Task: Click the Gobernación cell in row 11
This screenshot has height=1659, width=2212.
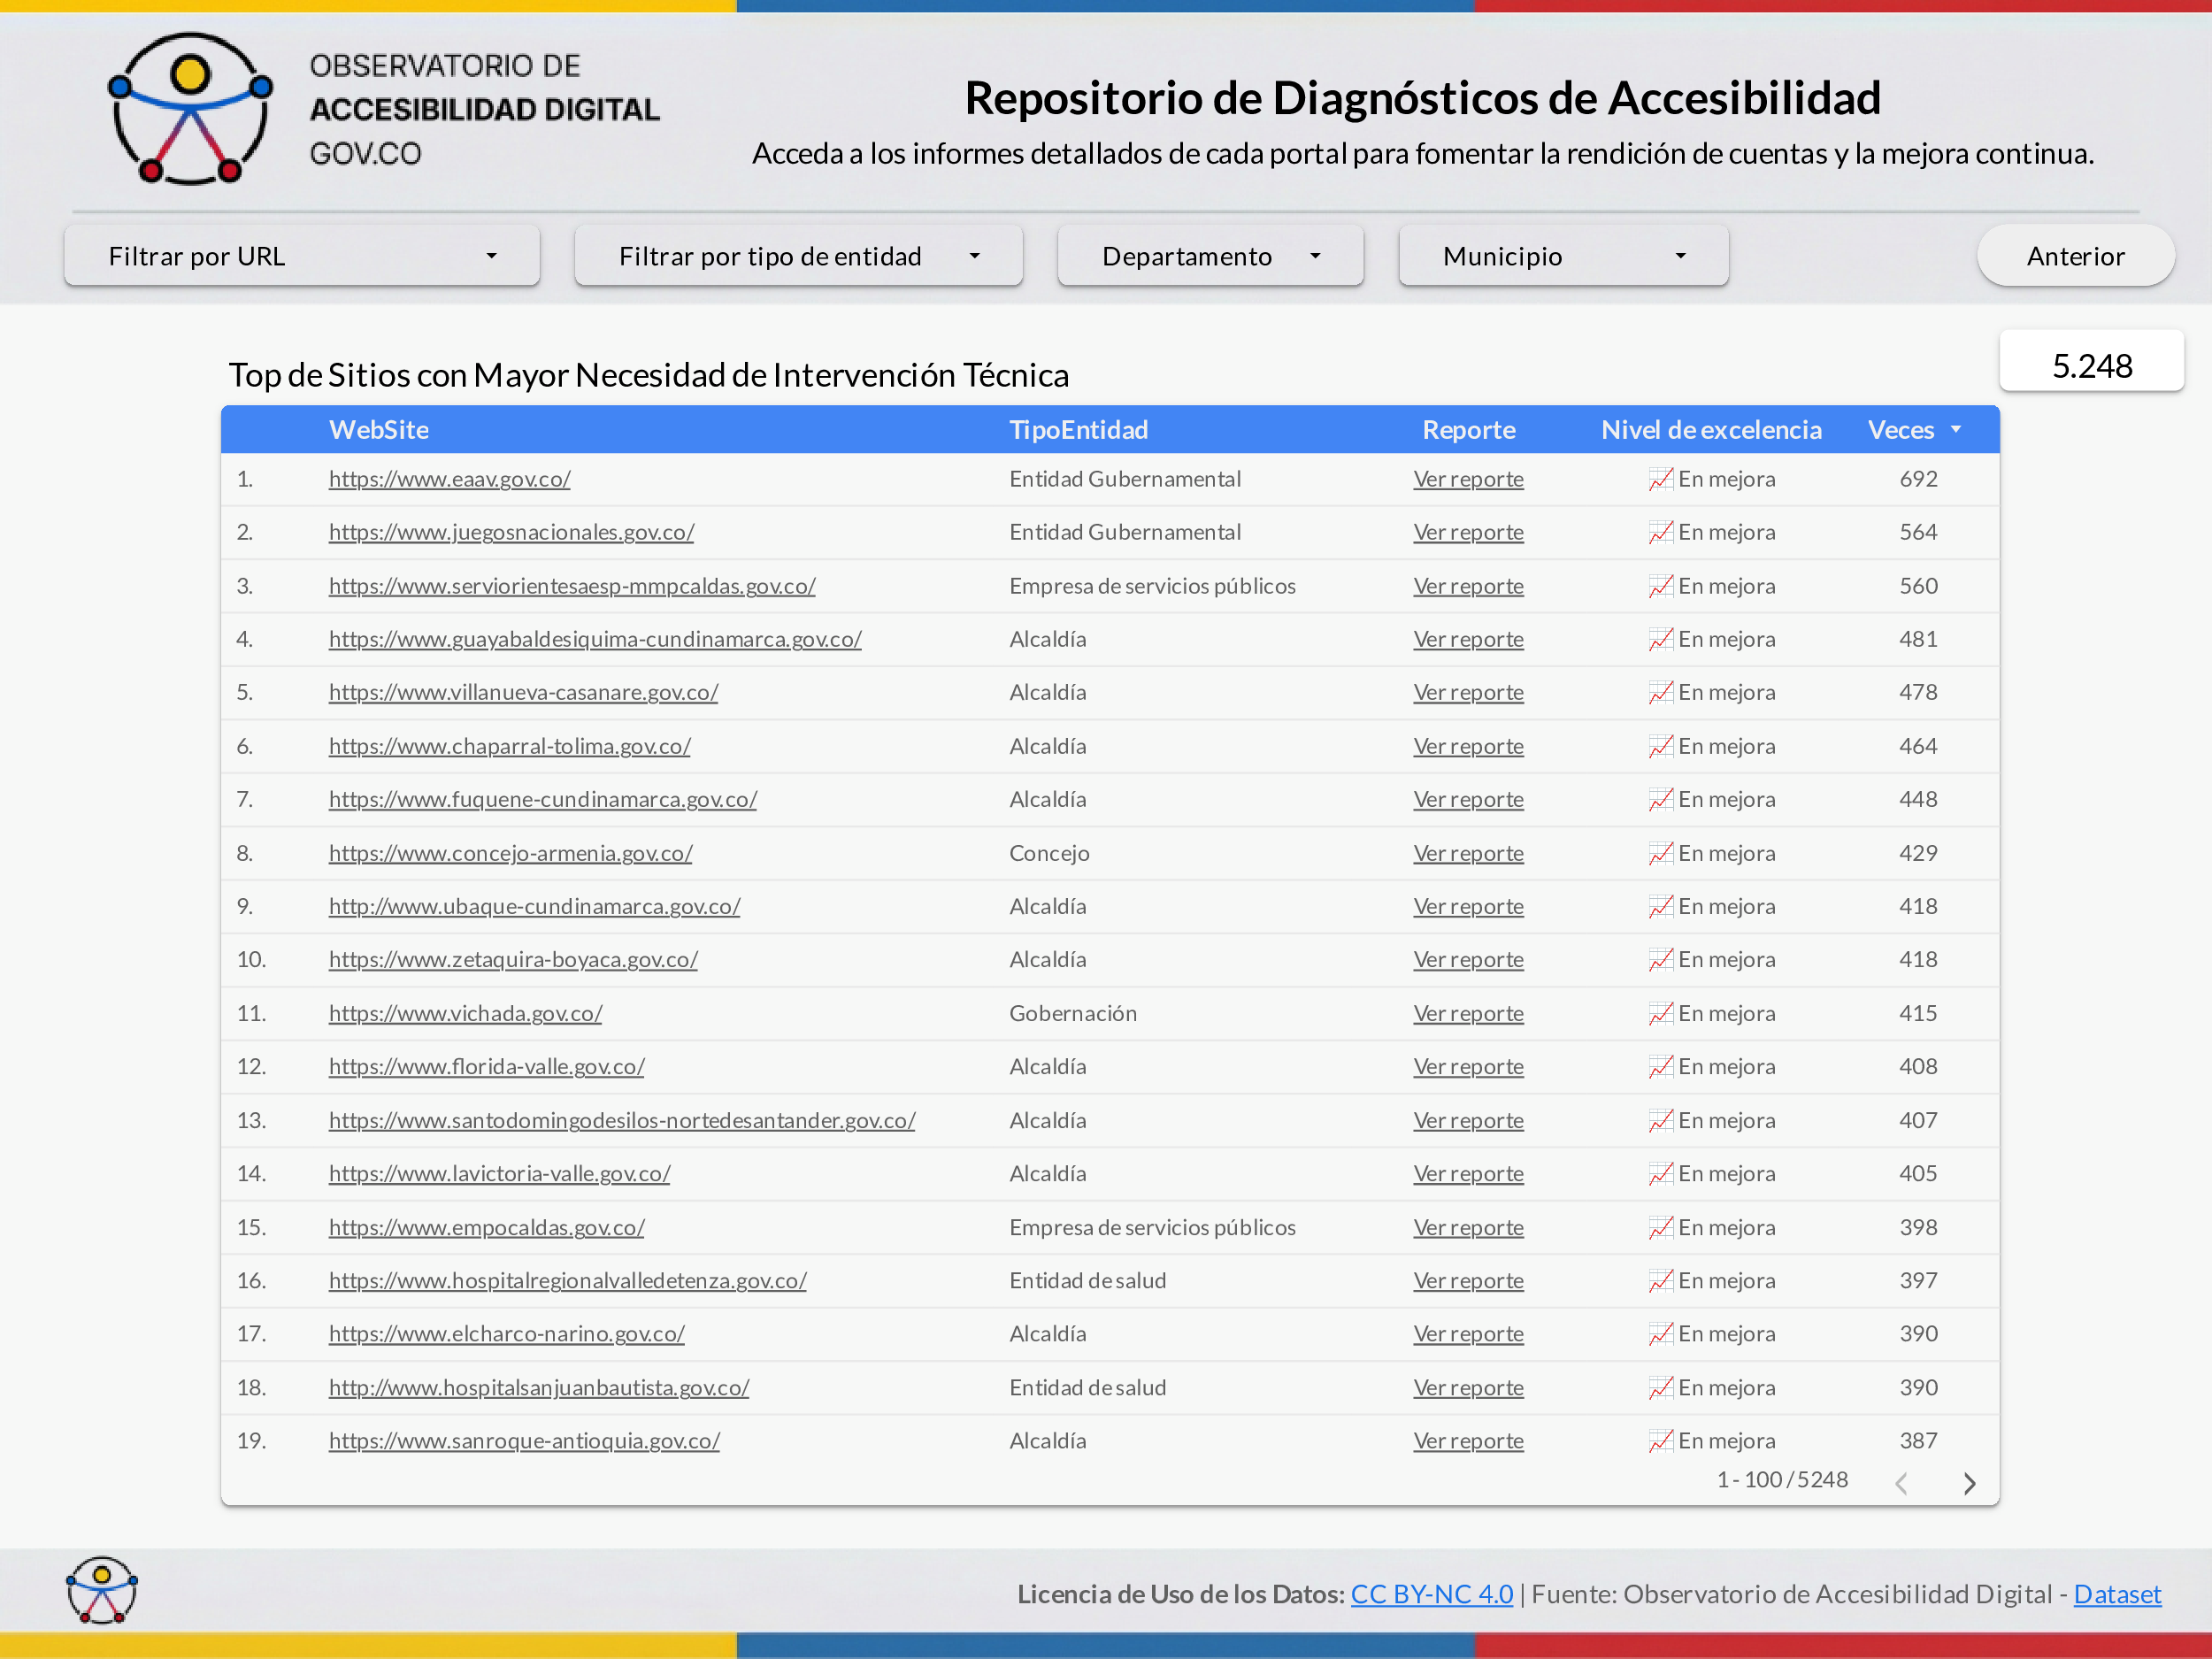Action: [1073, 1013]
